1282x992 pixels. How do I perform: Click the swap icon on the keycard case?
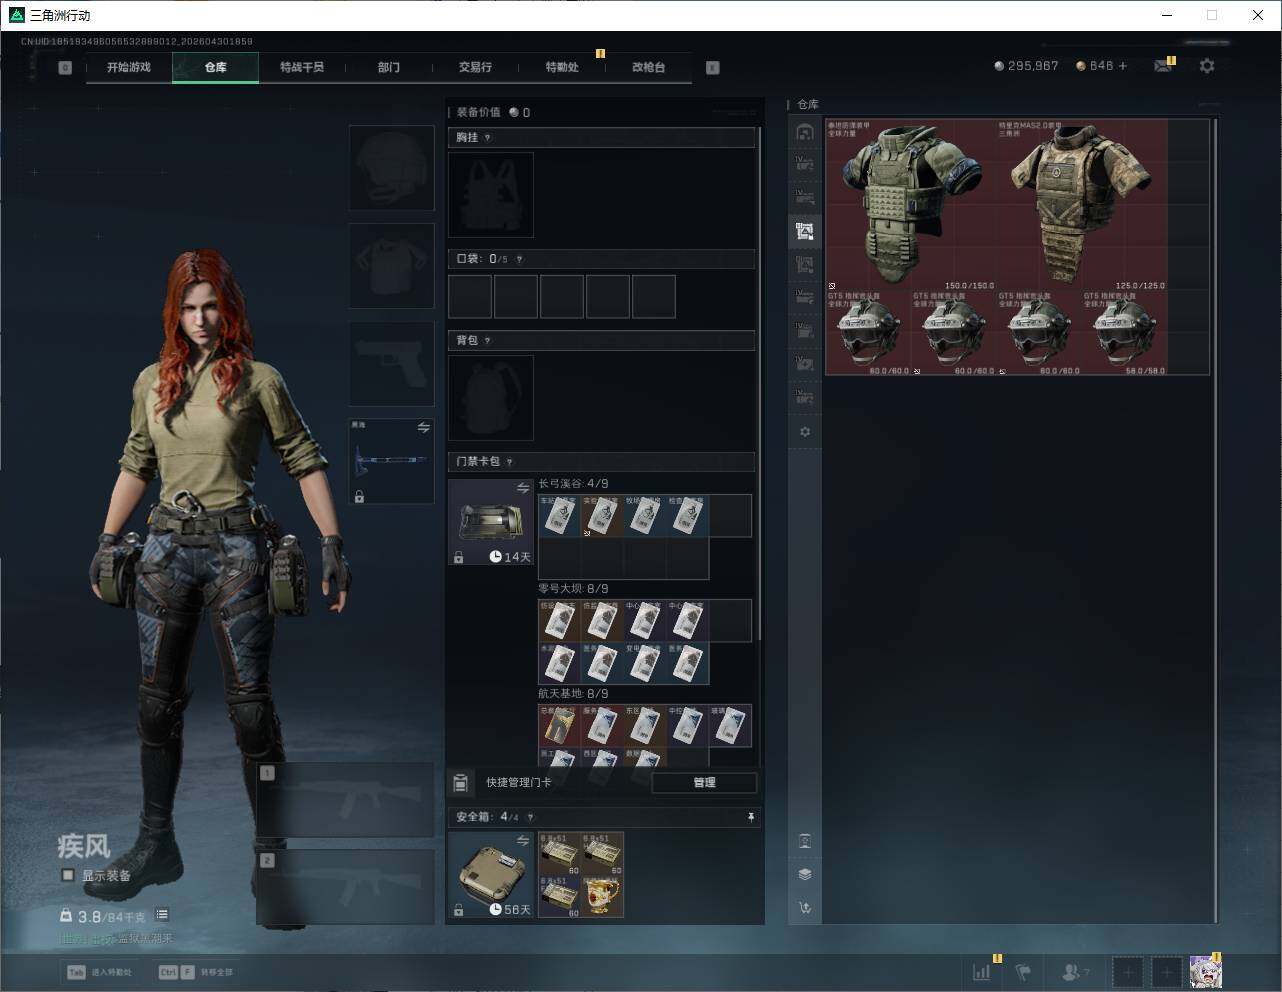(x=523, y=488)
